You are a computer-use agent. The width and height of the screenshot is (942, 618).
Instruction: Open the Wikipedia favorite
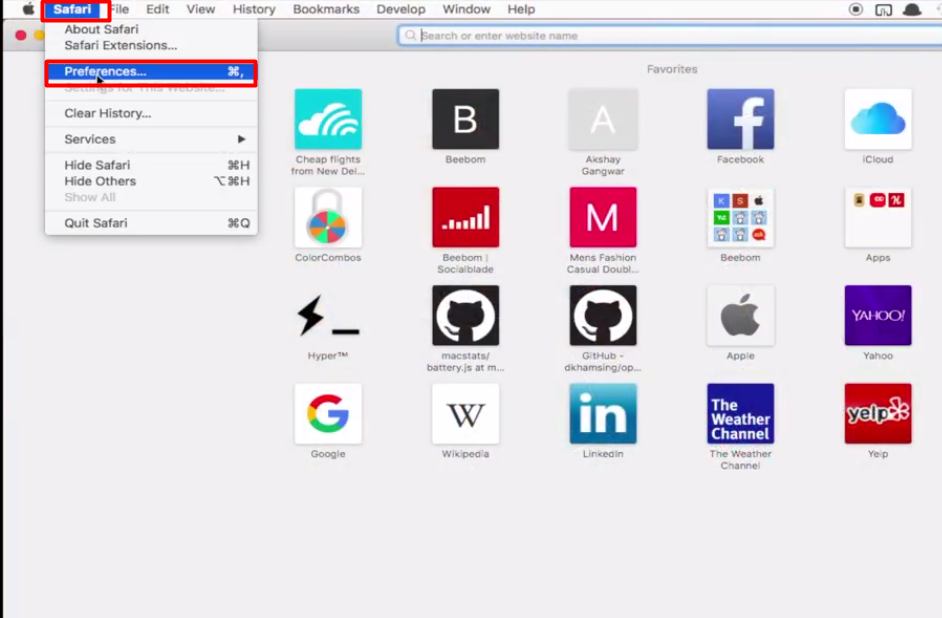(466, 414)
